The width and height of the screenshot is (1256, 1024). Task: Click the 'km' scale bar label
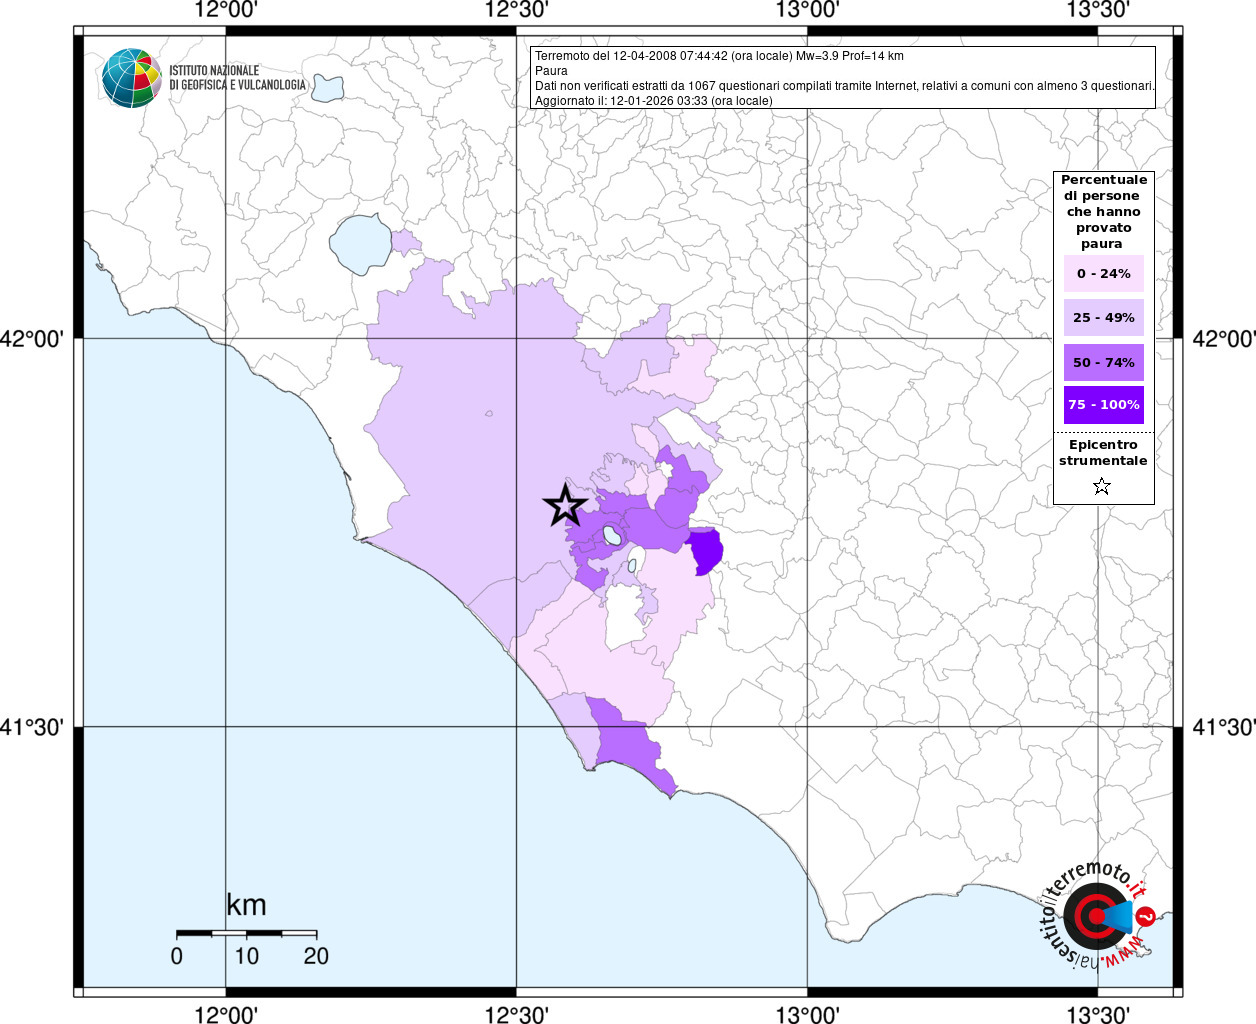coord(246,905)
